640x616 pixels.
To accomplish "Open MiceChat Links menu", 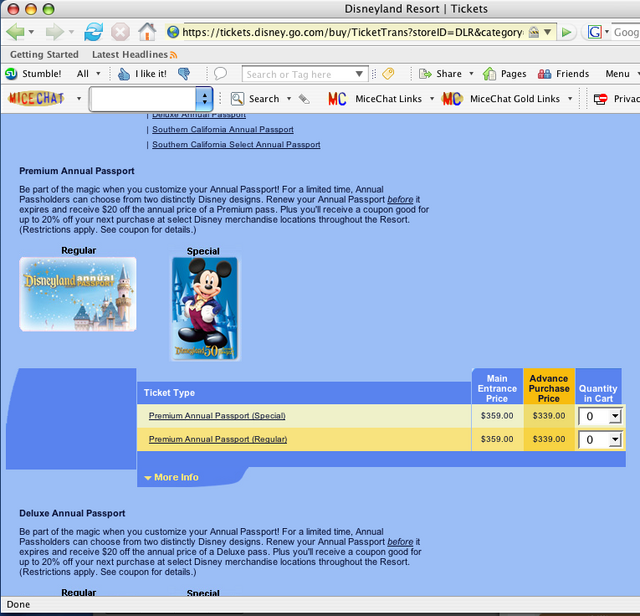I will pyautogui.click(x=388, y=99).
